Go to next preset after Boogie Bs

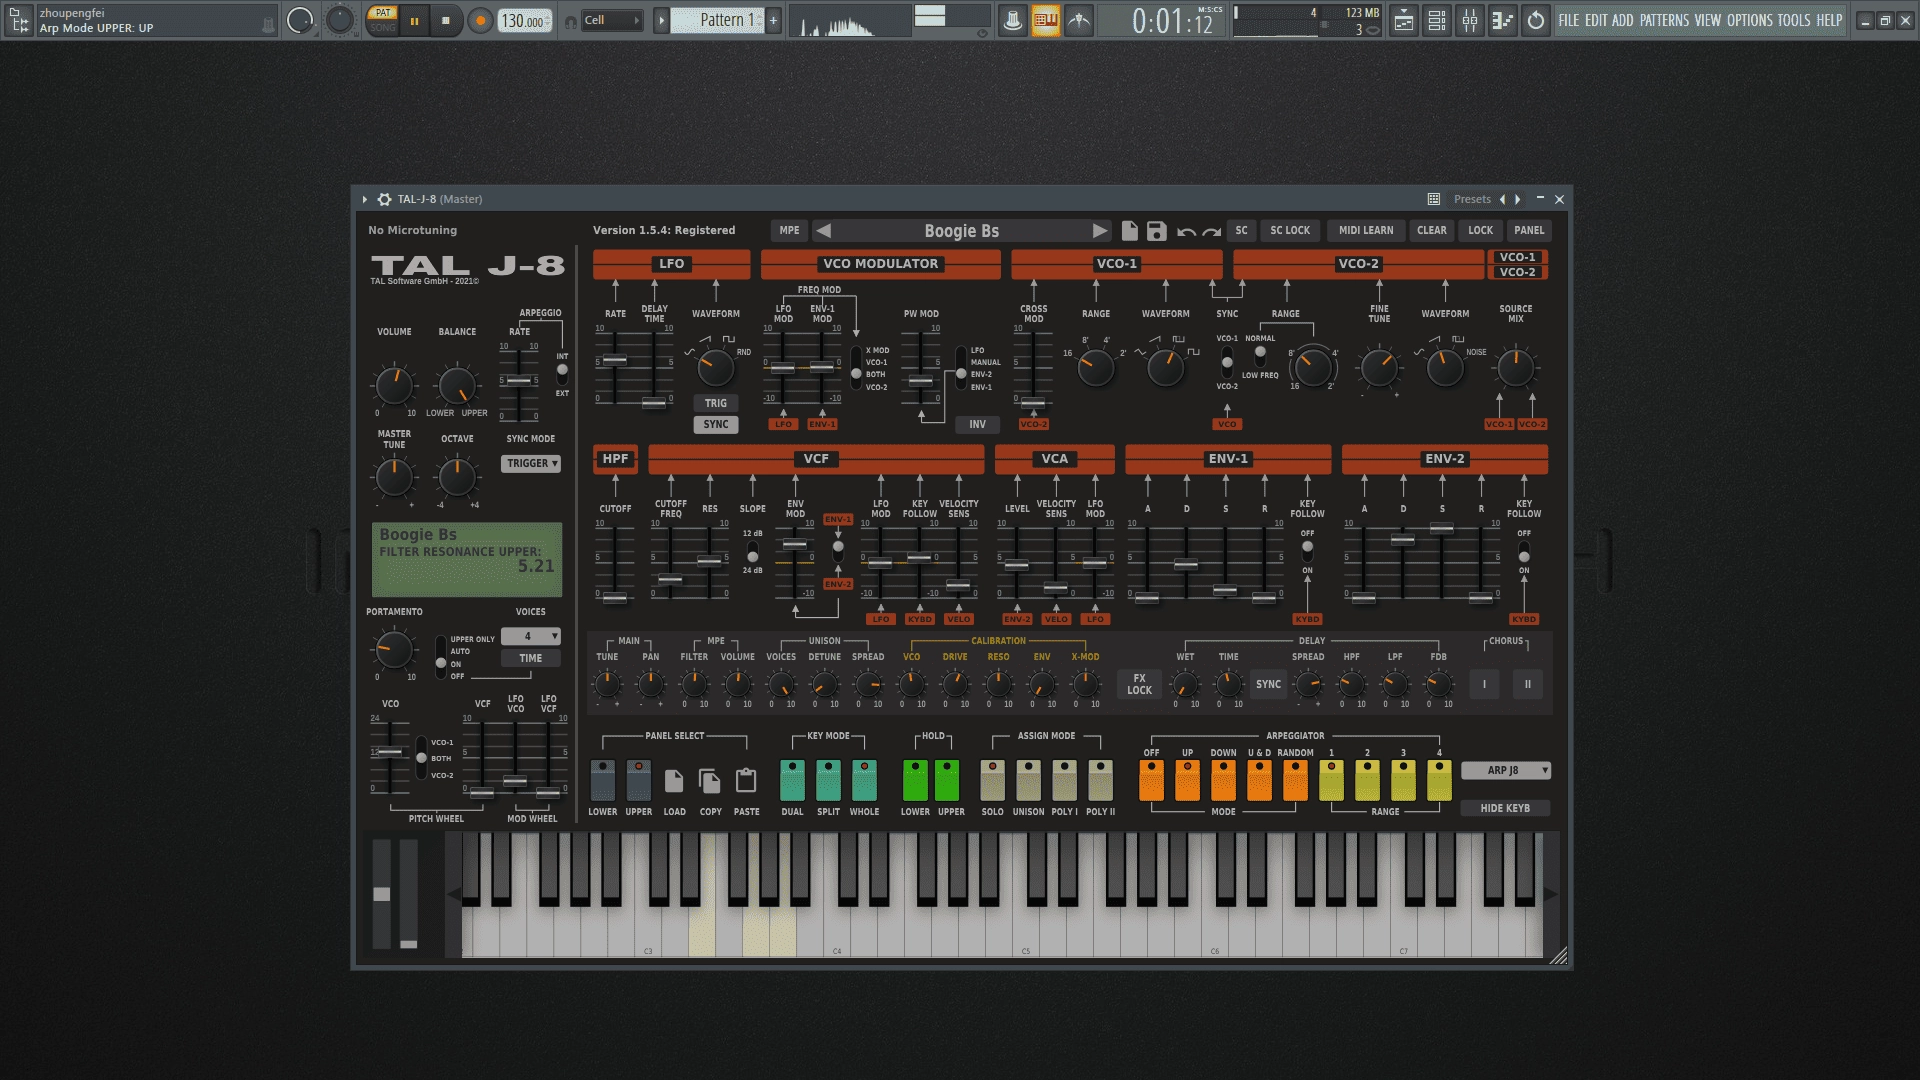coord(1099,231)
